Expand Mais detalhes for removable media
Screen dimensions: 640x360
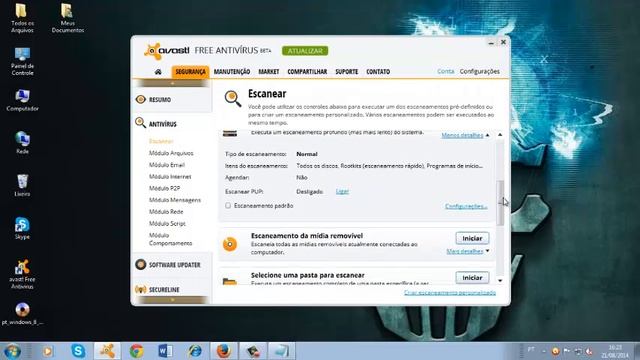(x=465, y=251)
